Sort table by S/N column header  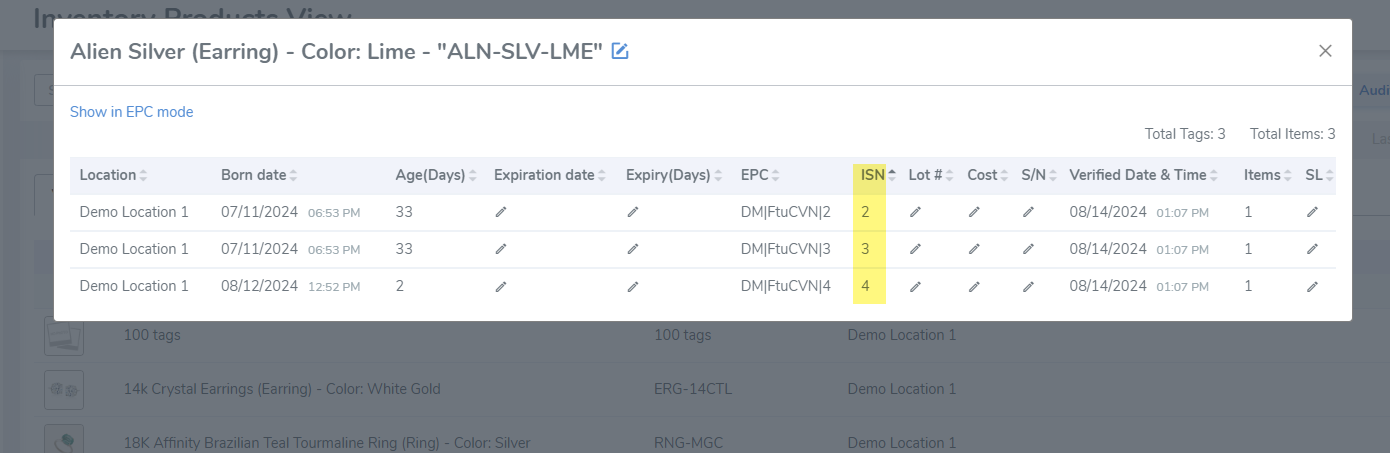[x=1039, y=175]
